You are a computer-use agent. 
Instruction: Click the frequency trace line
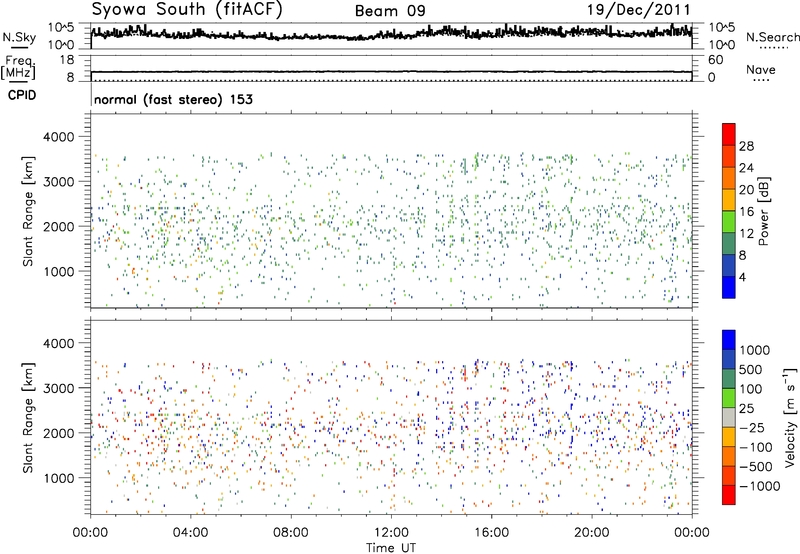[391, 72]
